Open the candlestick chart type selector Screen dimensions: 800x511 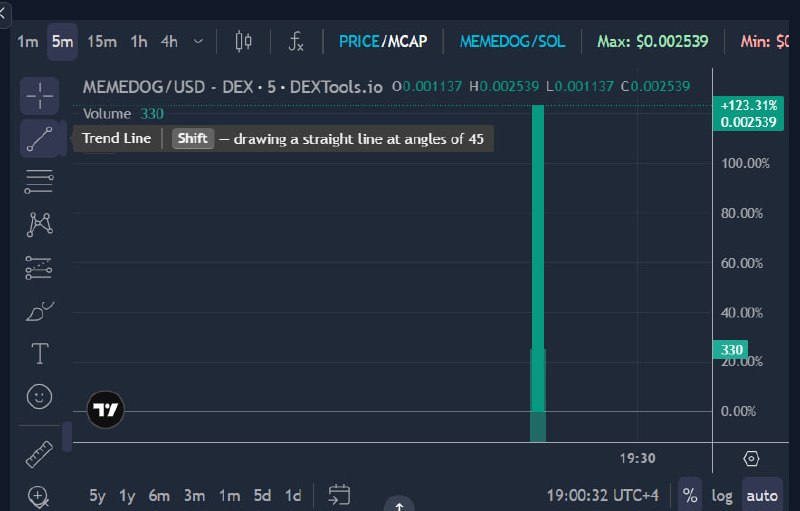click(243, 41)
